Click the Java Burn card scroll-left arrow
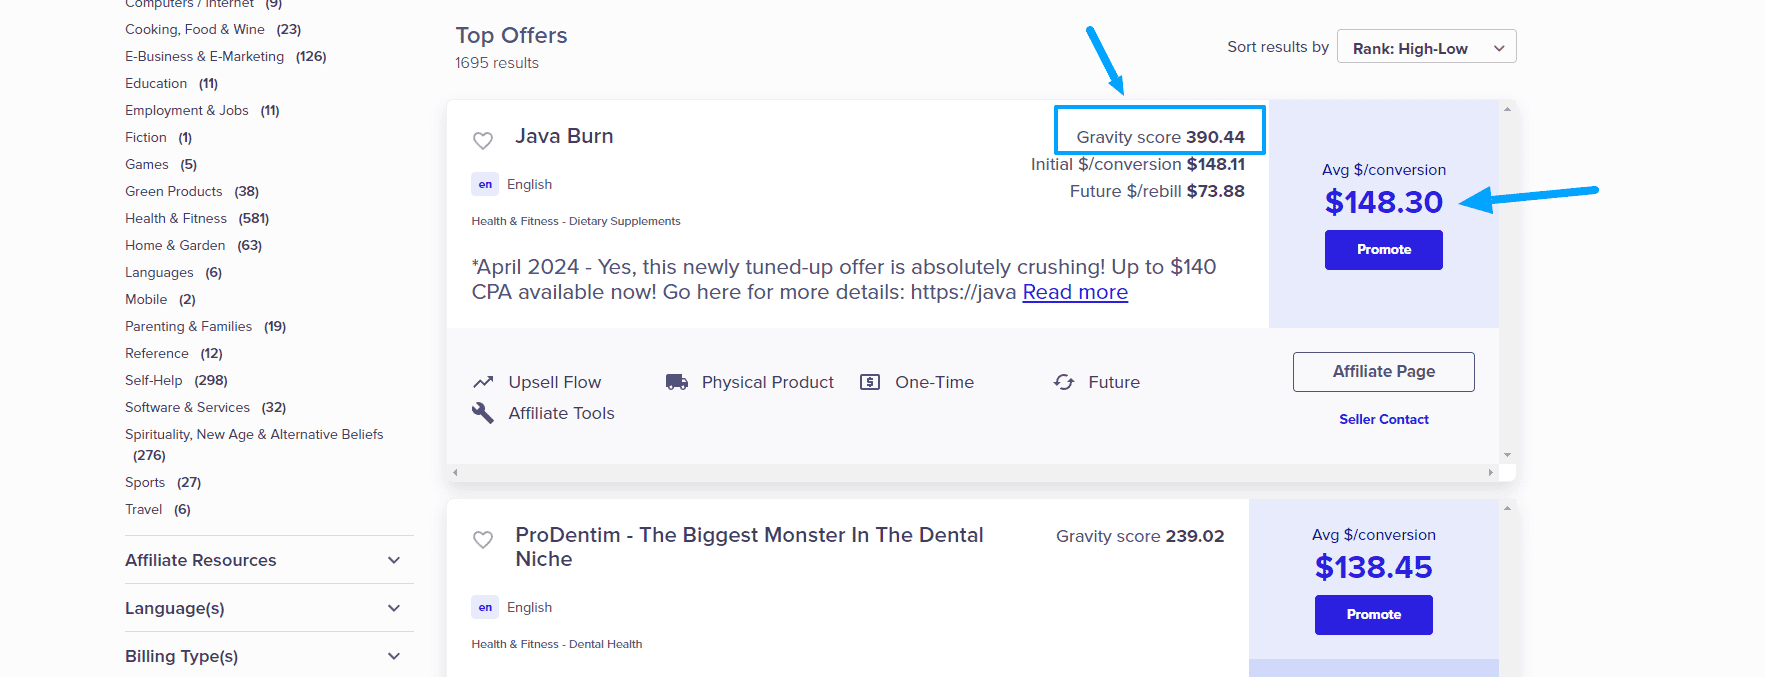 click(x=455, y=472)
